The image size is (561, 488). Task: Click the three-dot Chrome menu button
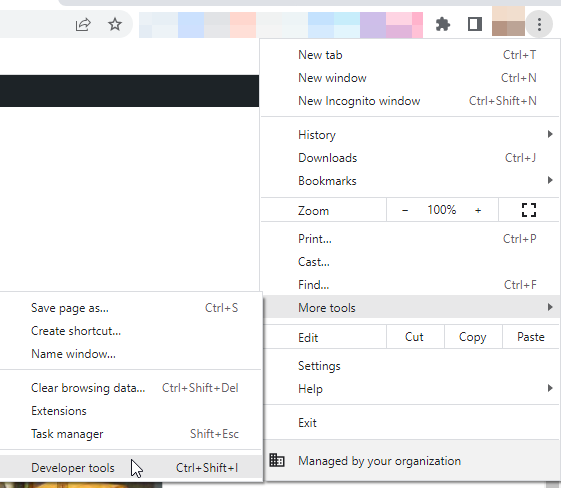pos(539,24)
